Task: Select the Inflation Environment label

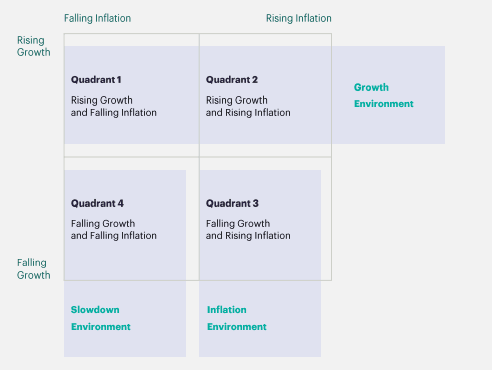Action: [237, 318]
